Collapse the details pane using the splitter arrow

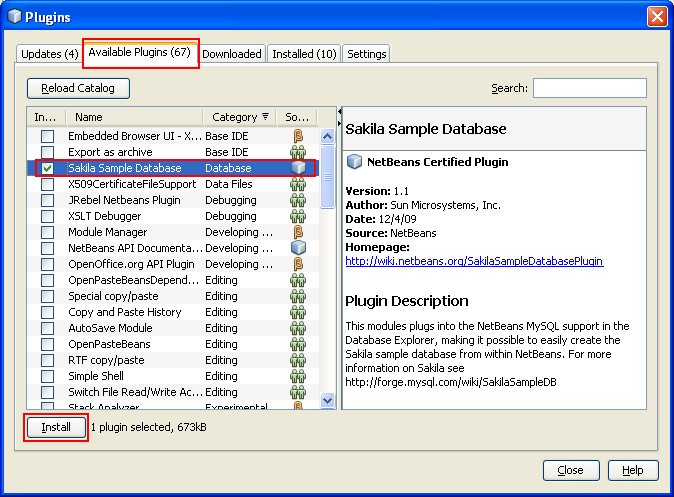pos(339,111)
